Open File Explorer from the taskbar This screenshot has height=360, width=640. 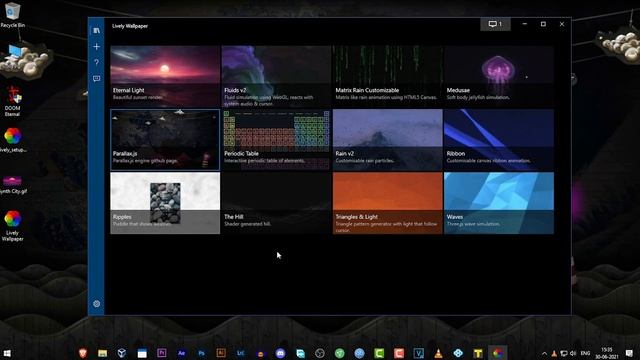(102, 353)
